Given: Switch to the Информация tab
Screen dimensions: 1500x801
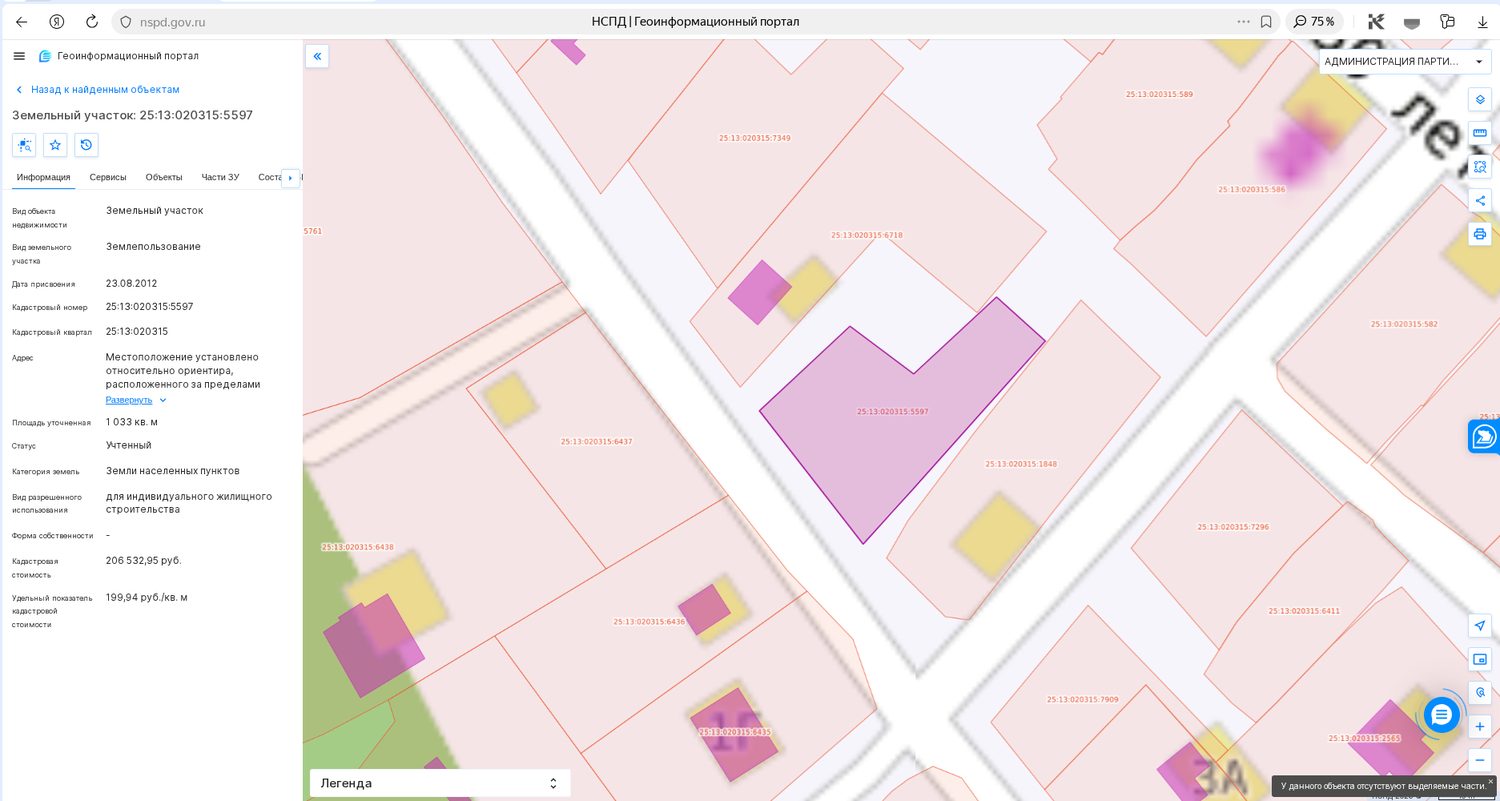Looking at the screenshot, I should tap(43, 177).
